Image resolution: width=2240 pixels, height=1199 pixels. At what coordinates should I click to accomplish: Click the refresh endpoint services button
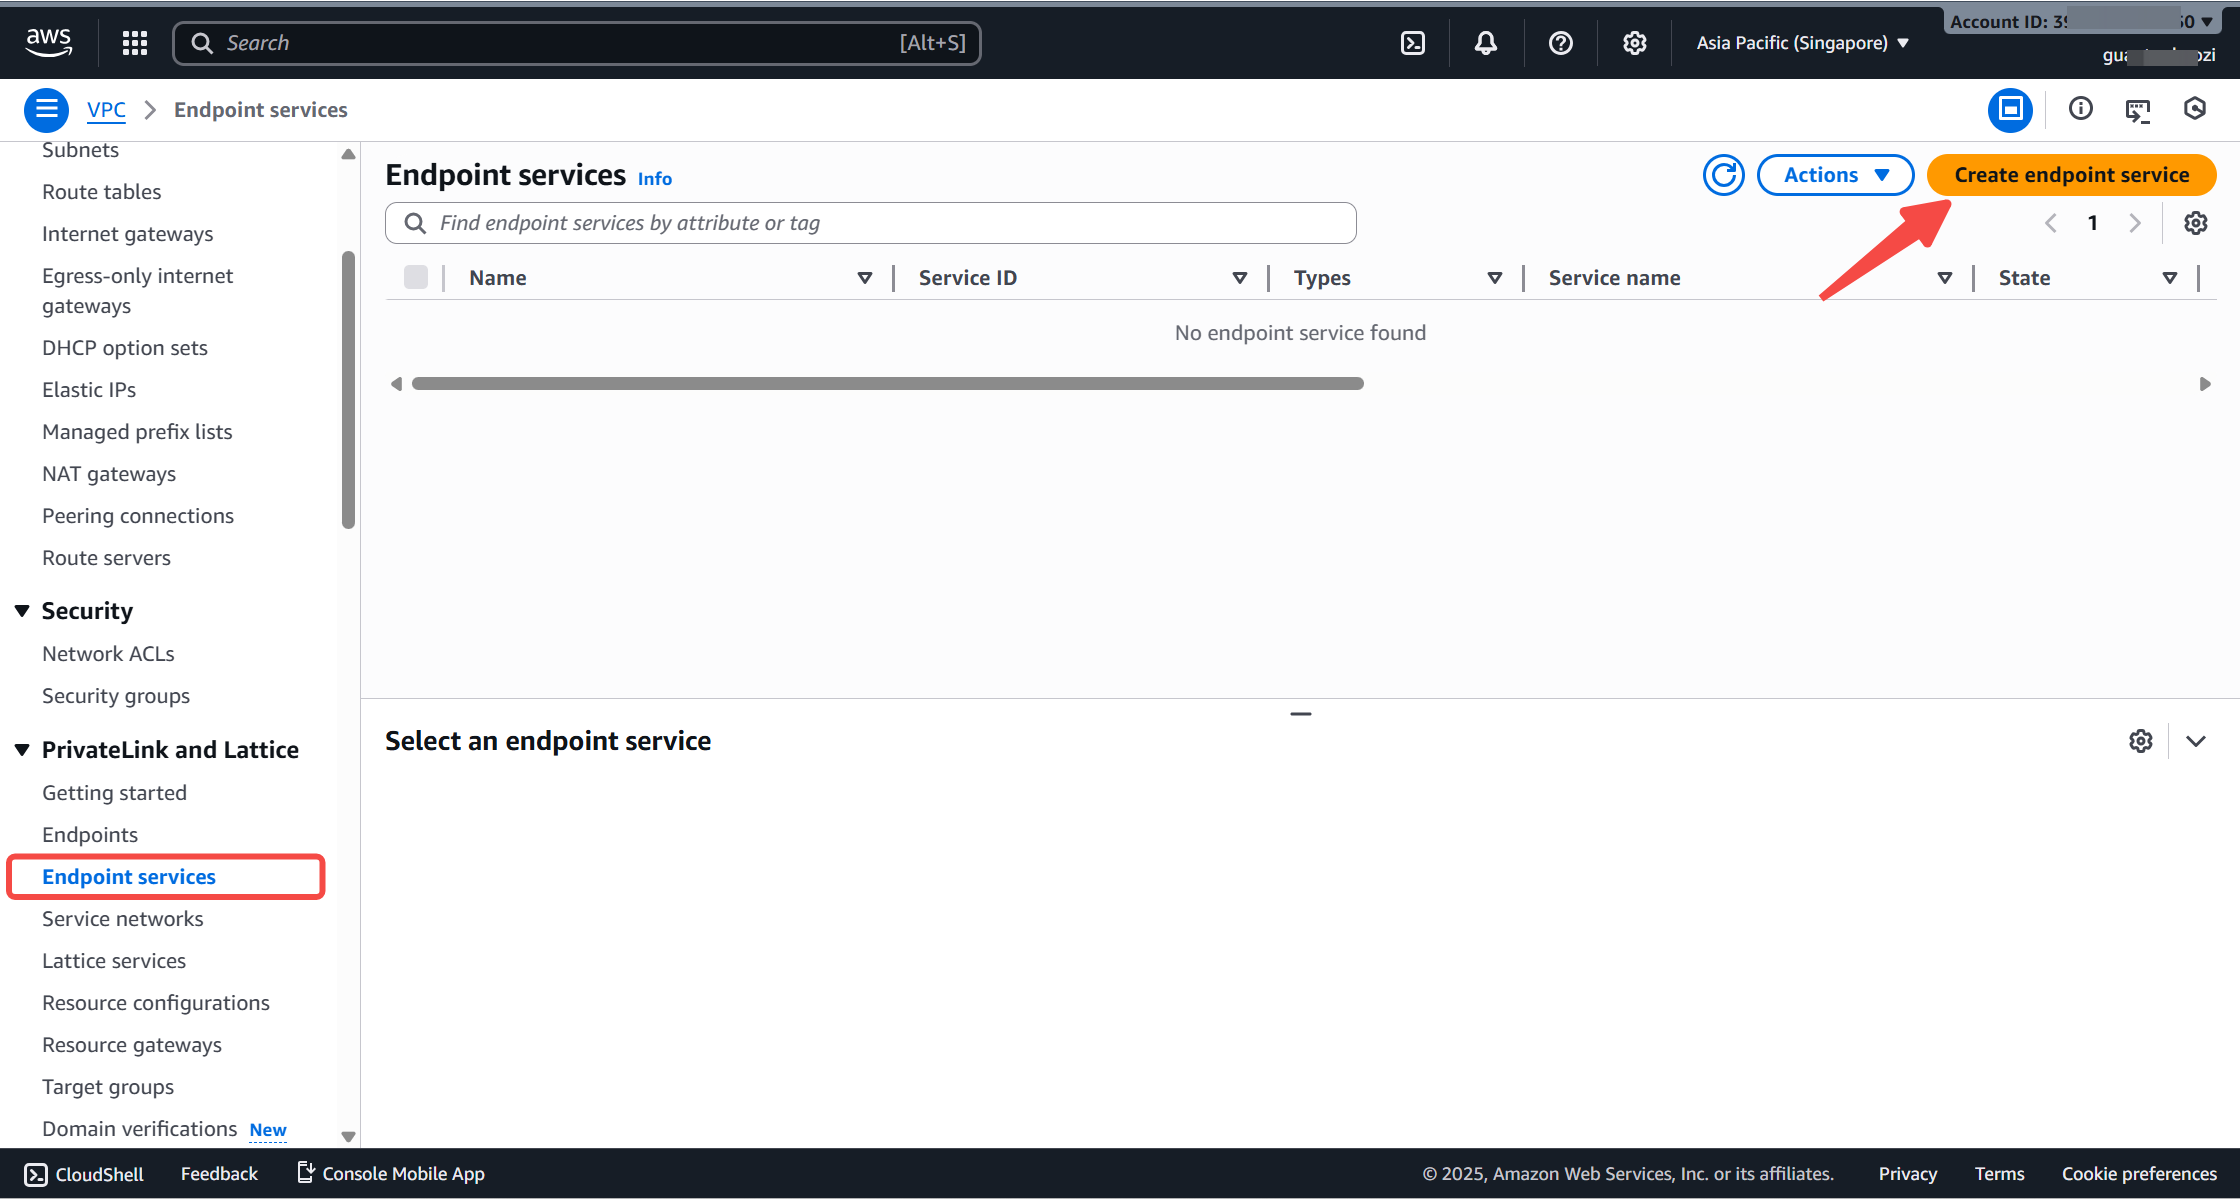(x=1723, y=175)
